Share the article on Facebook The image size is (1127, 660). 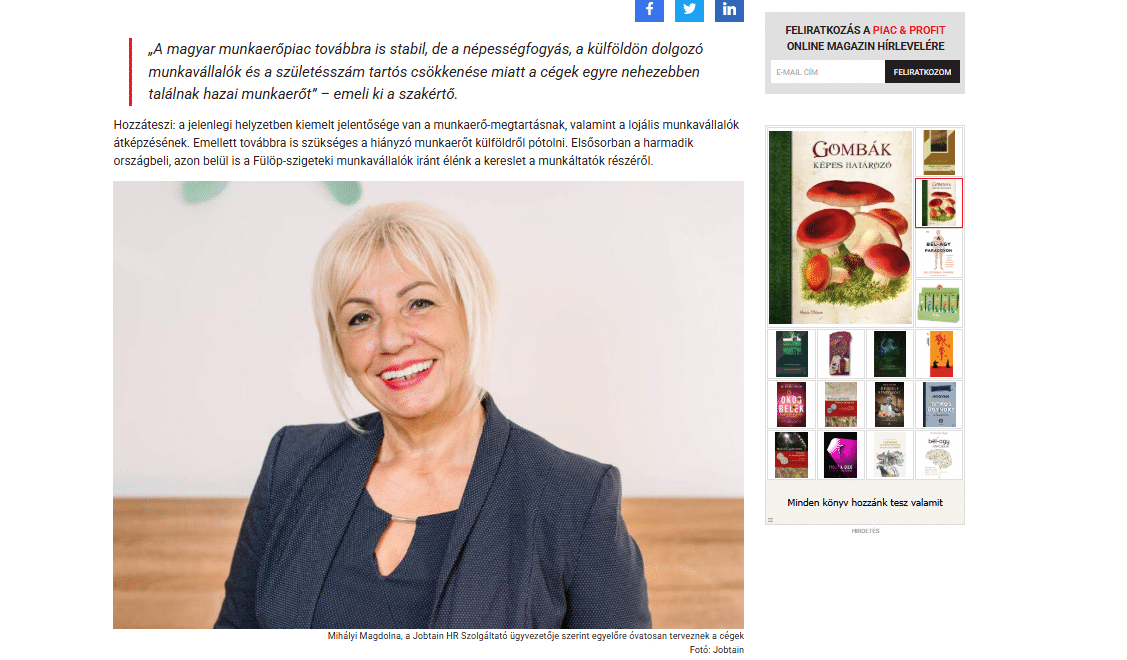coord(649,10)
